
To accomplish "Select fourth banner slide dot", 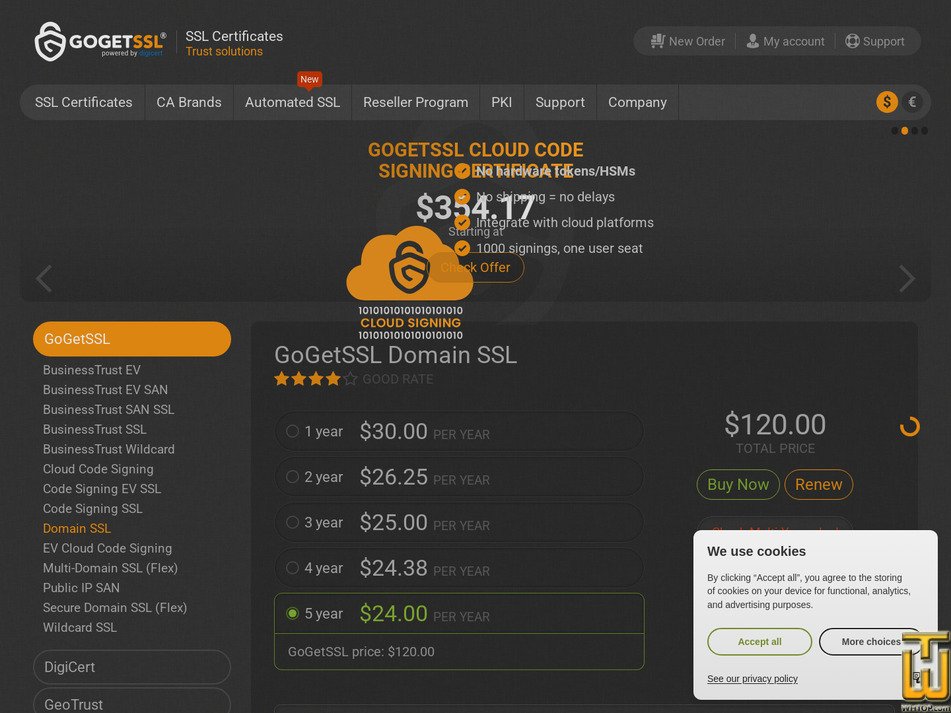I will click(x=924, y=130).
